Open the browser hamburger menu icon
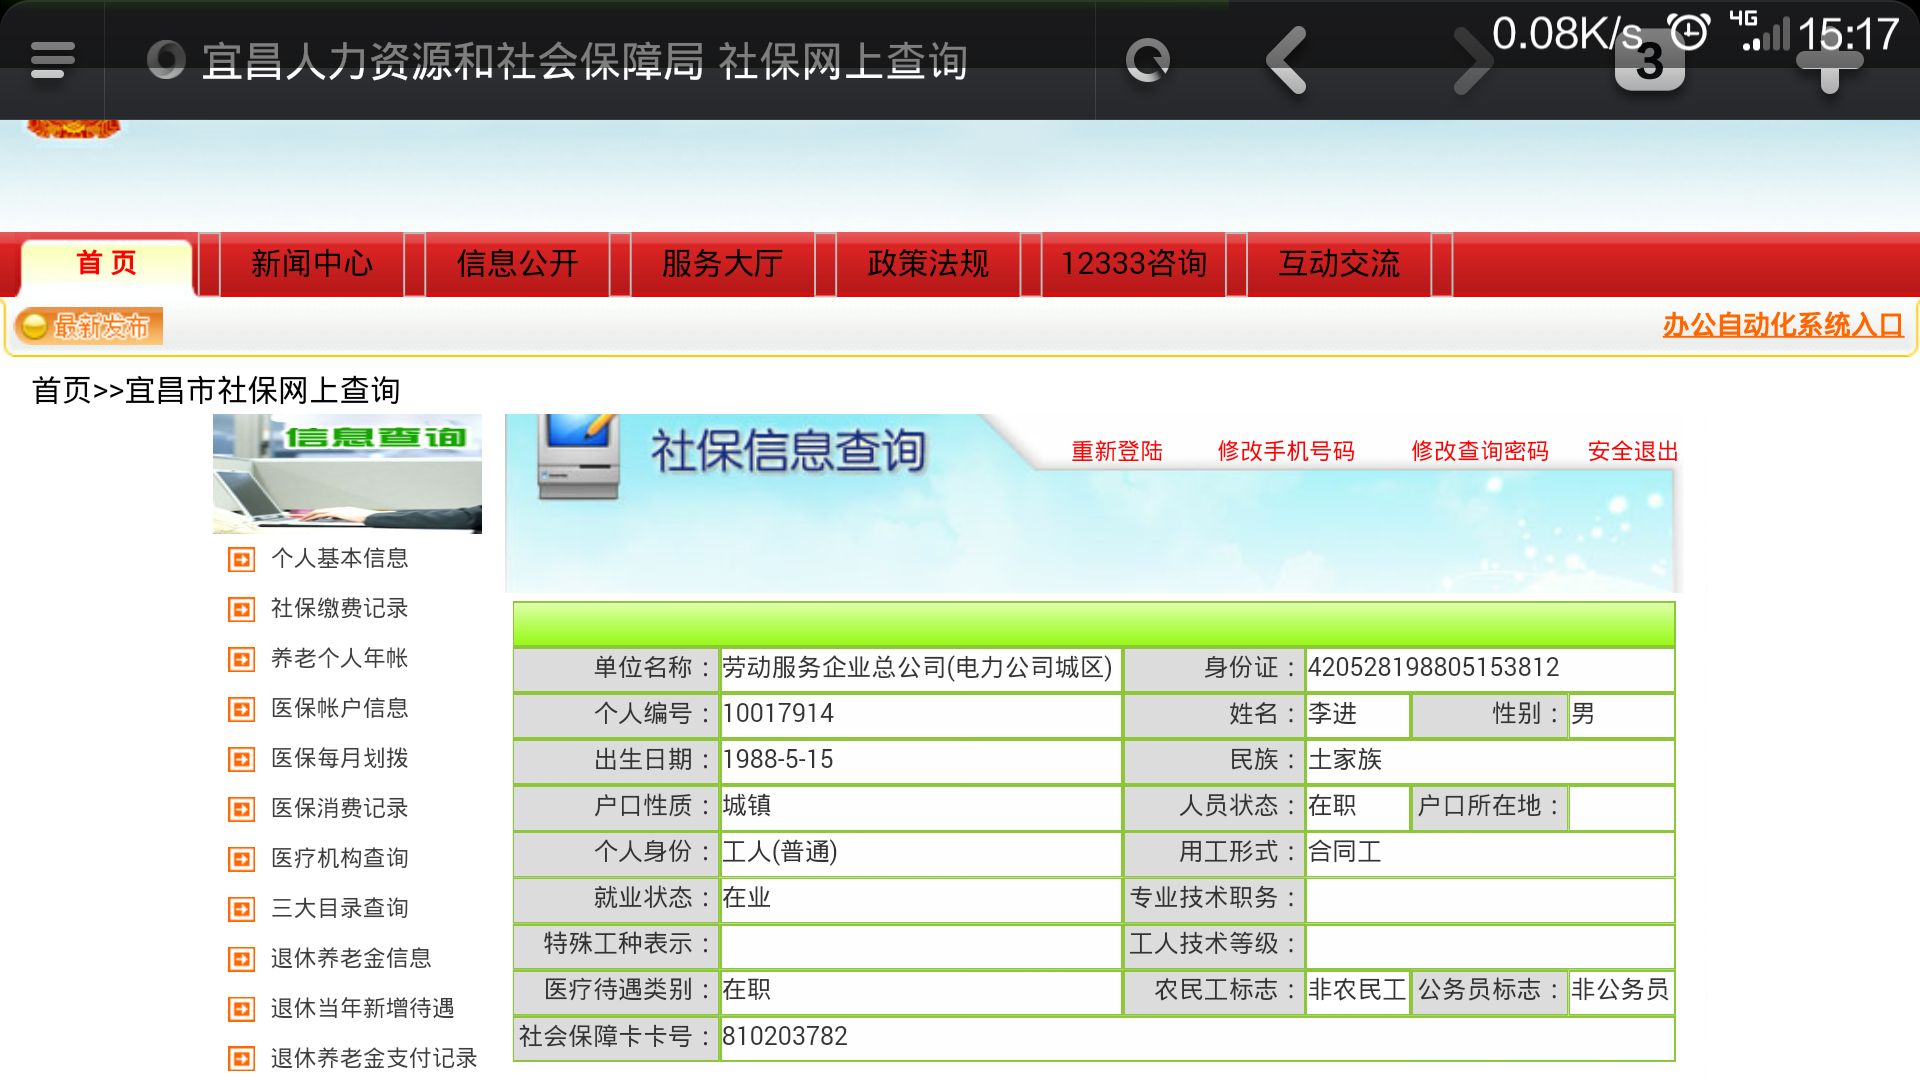Viewport: 1920px width, 1080px height. (x=52, y=60)
